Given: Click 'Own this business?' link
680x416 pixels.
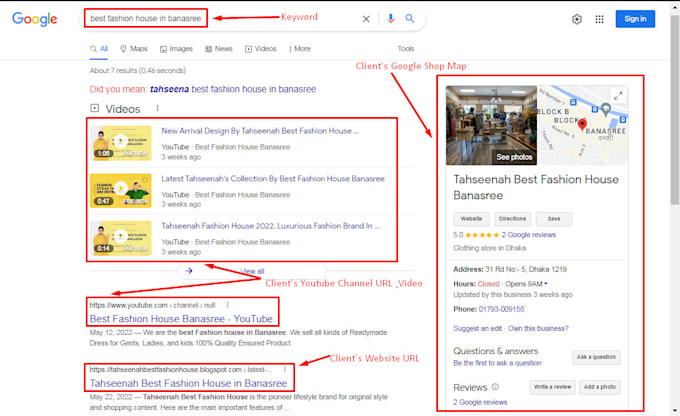Looking at the screenshot, I should [538, 328].
